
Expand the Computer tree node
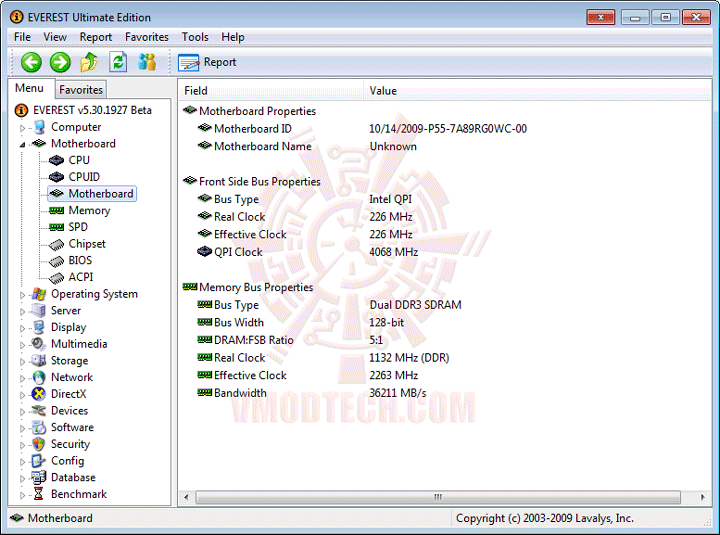22,128
